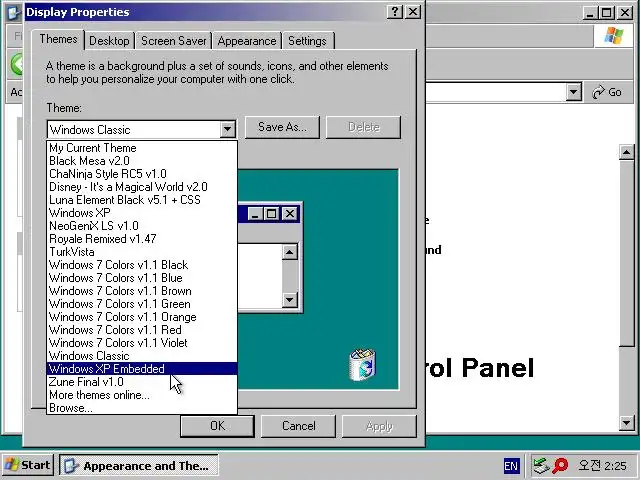Choose Zune Final v1.0 theme
This screenshot has width=640, height=480.
[142, 382]
